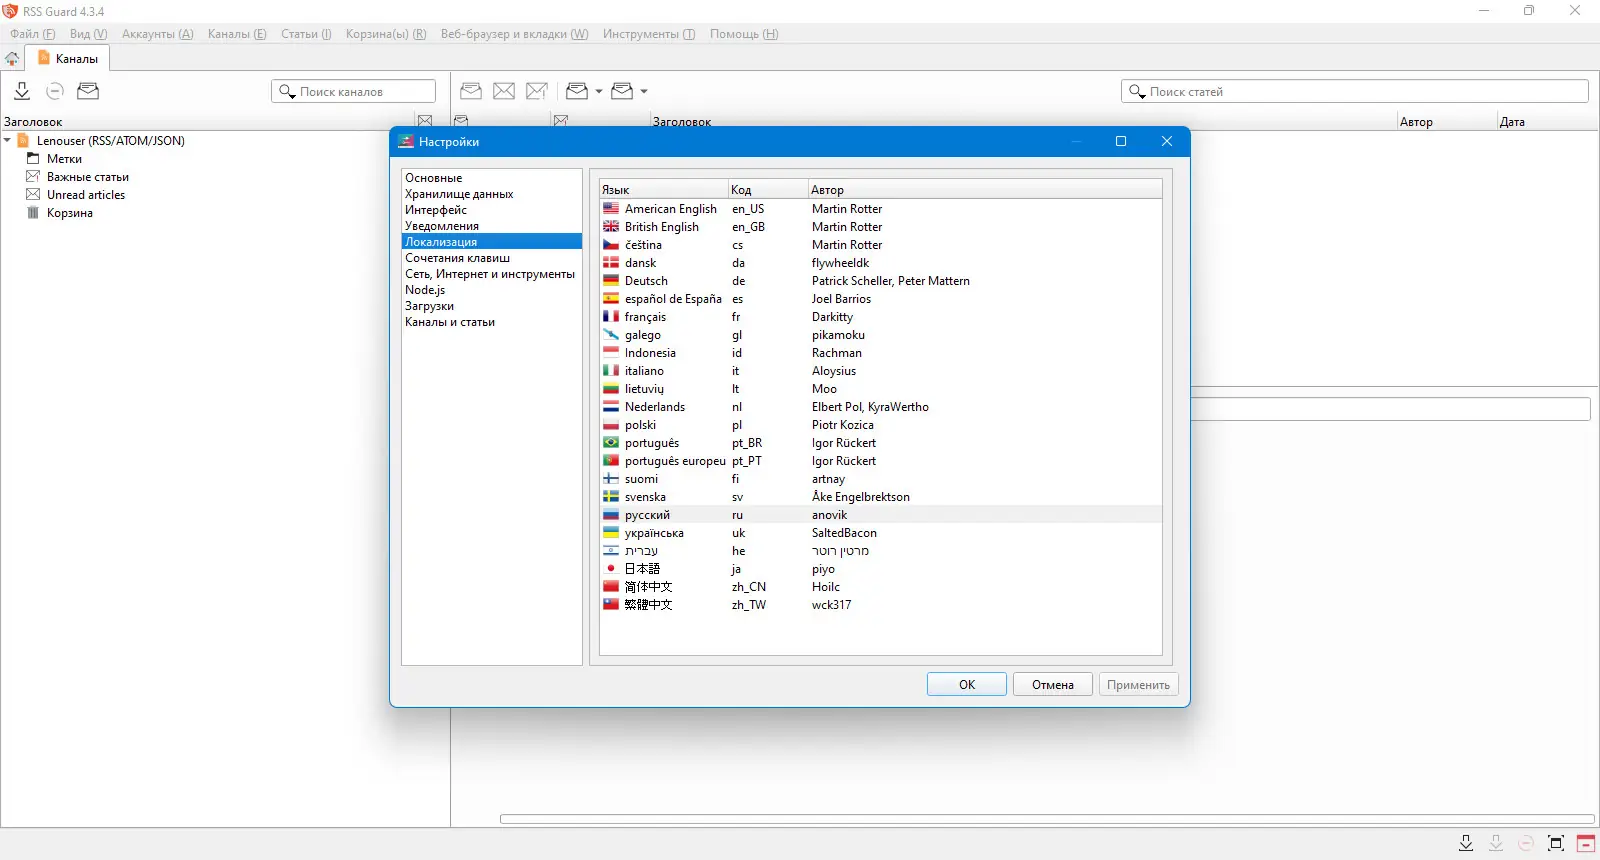Click the status bar greyed download arrow icon

(1496, 843)
